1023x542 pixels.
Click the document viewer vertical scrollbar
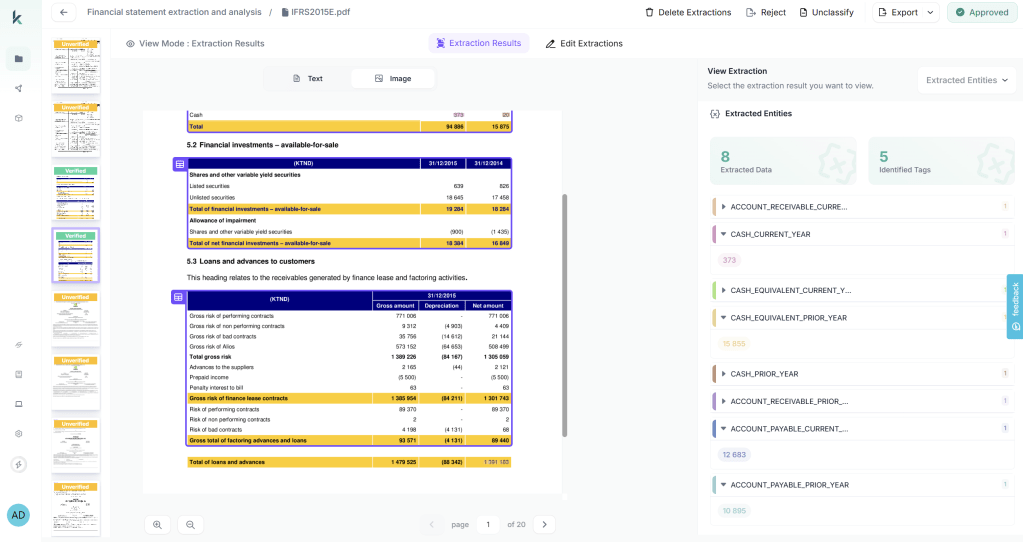564,315
